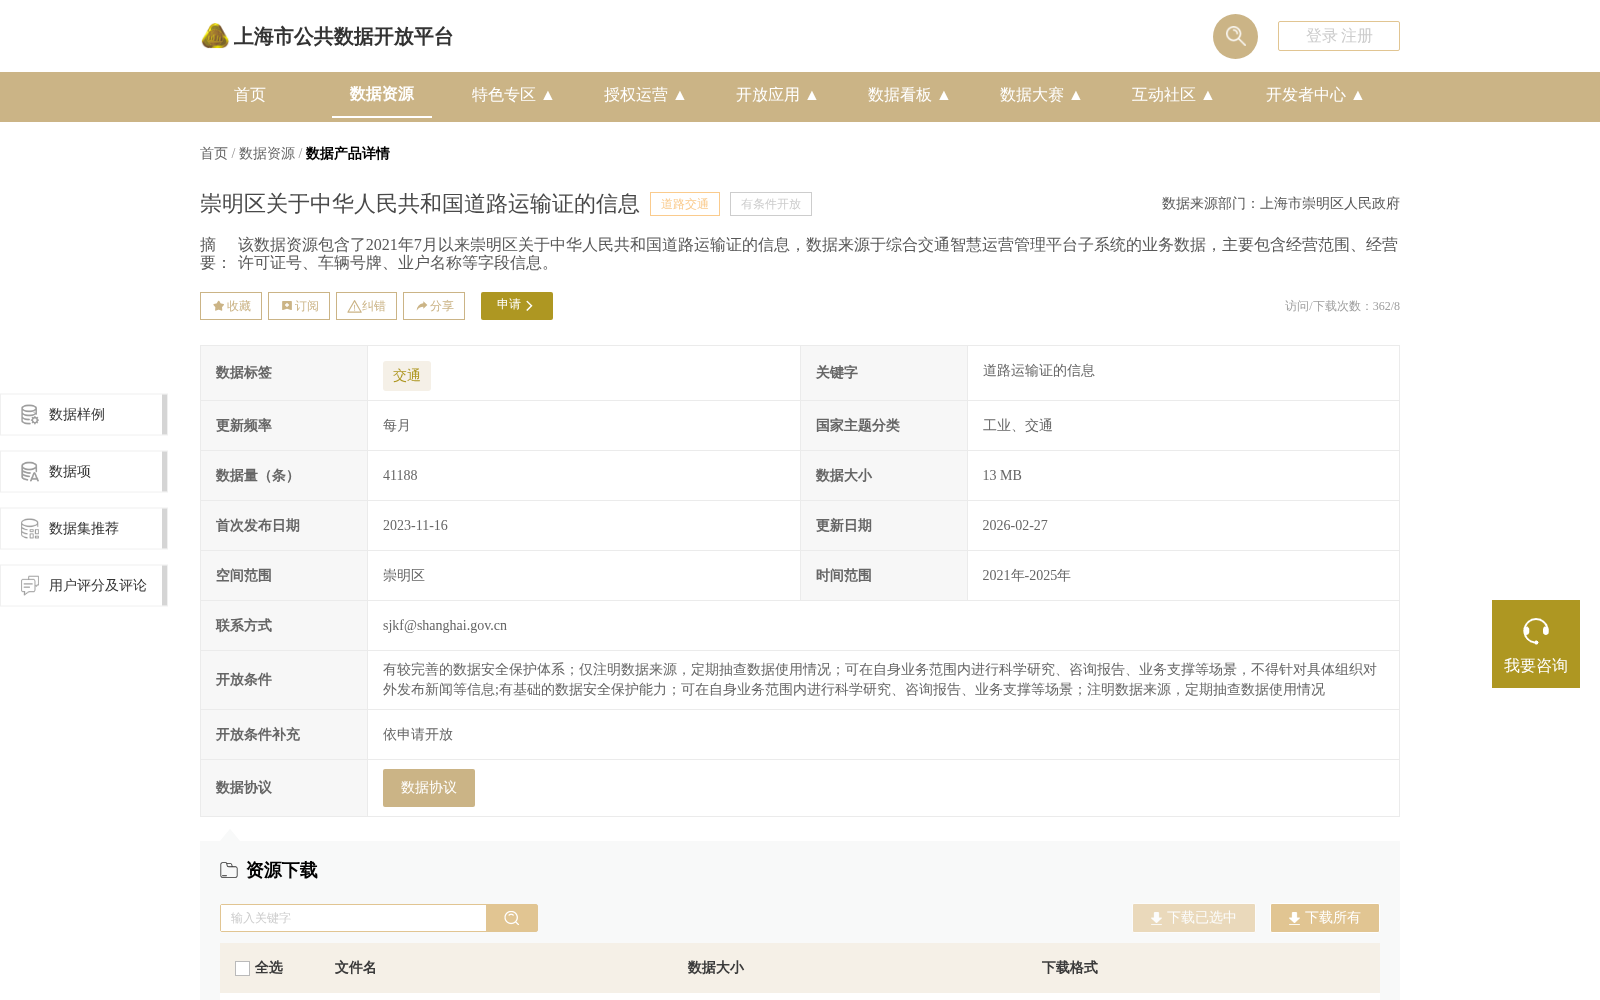Click the 输入关键字 file search field

pos(353,918)
